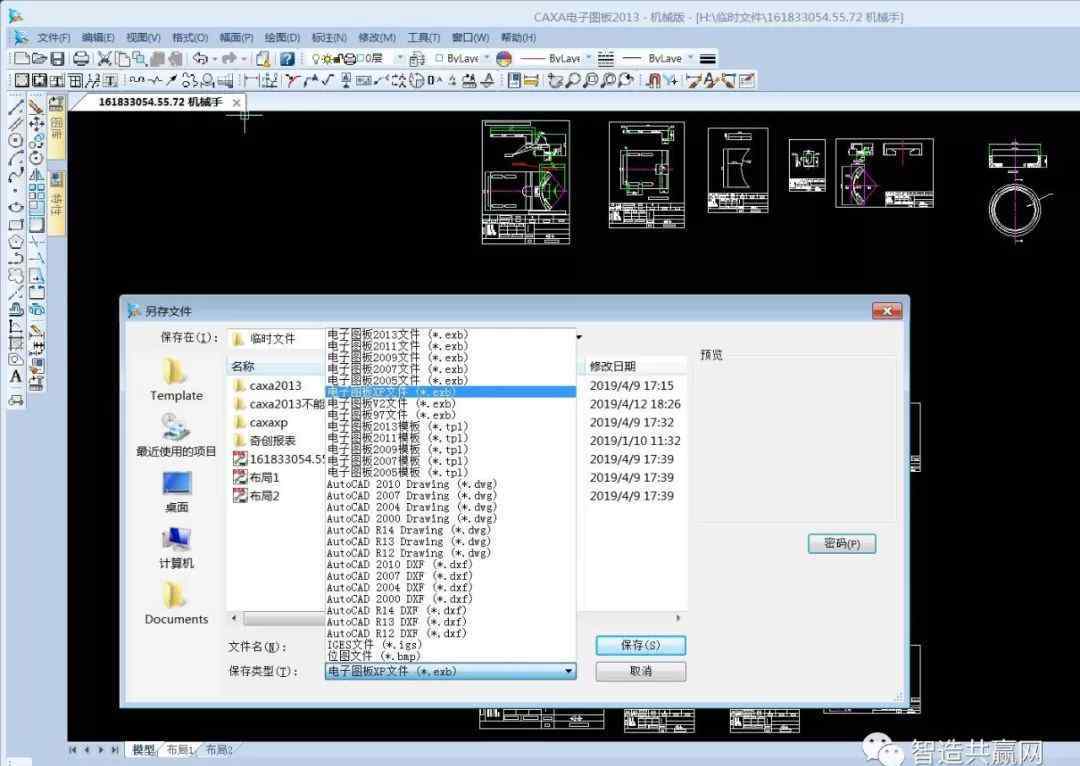Select the Line drawing tool
Image resolution: width=1080 pixels, height=766 pixels.
point(16,106)
